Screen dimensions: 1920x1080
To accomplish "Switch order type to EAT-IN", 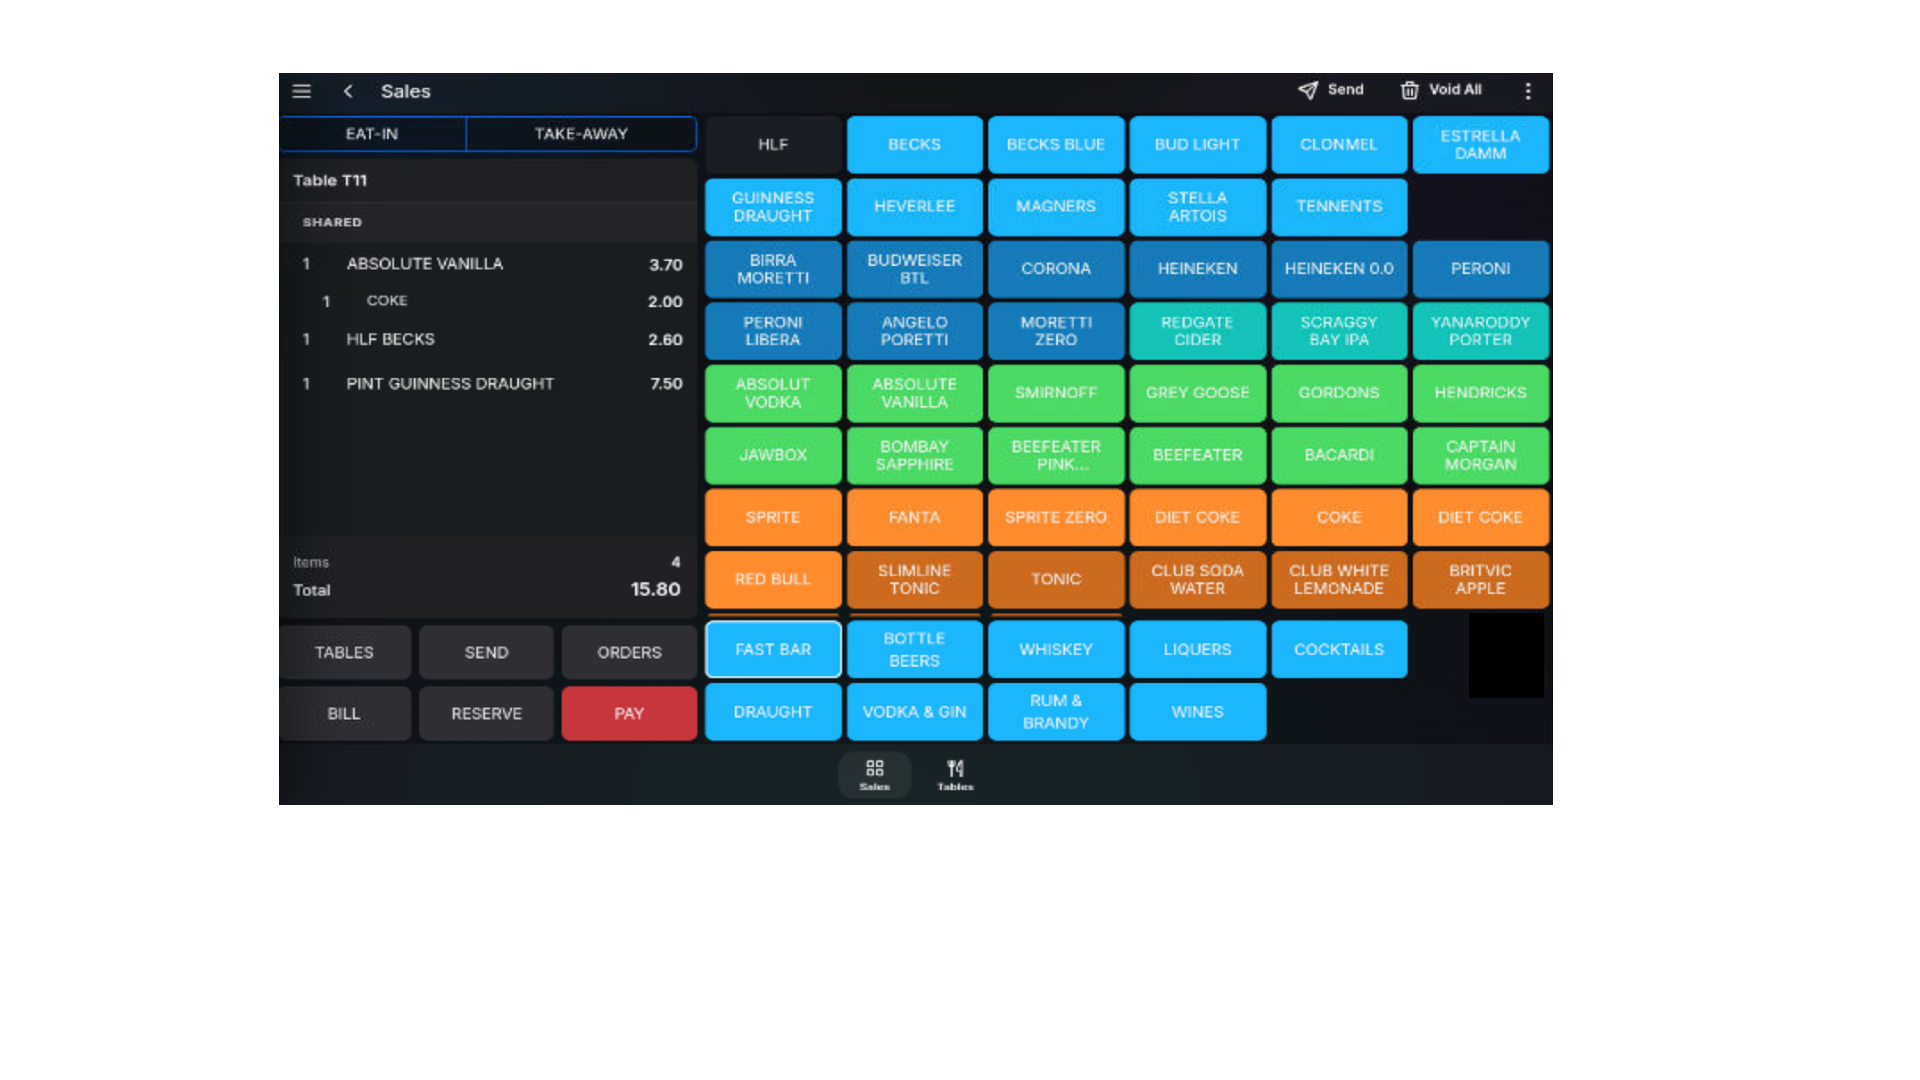I will click(x=373, y=134).
